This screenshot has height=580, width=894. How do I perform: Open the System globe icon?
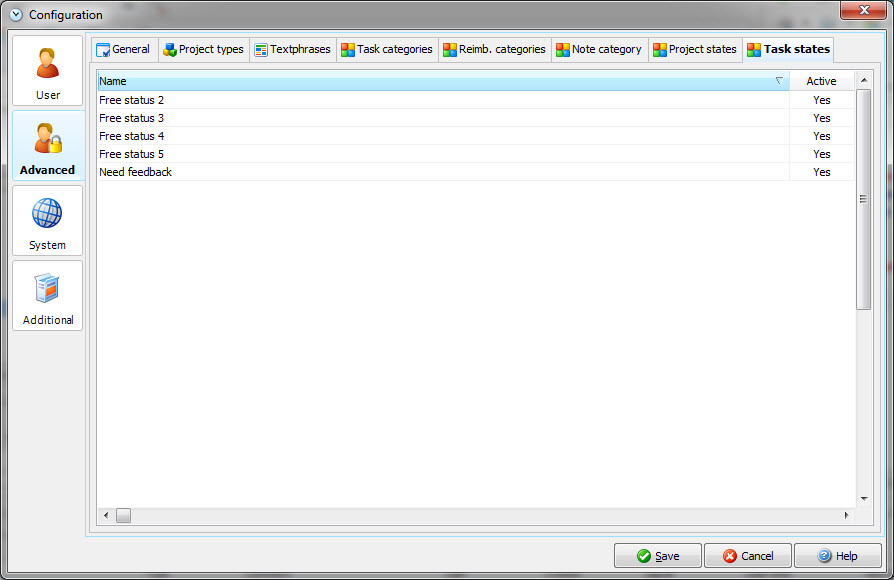coord(47,213)
